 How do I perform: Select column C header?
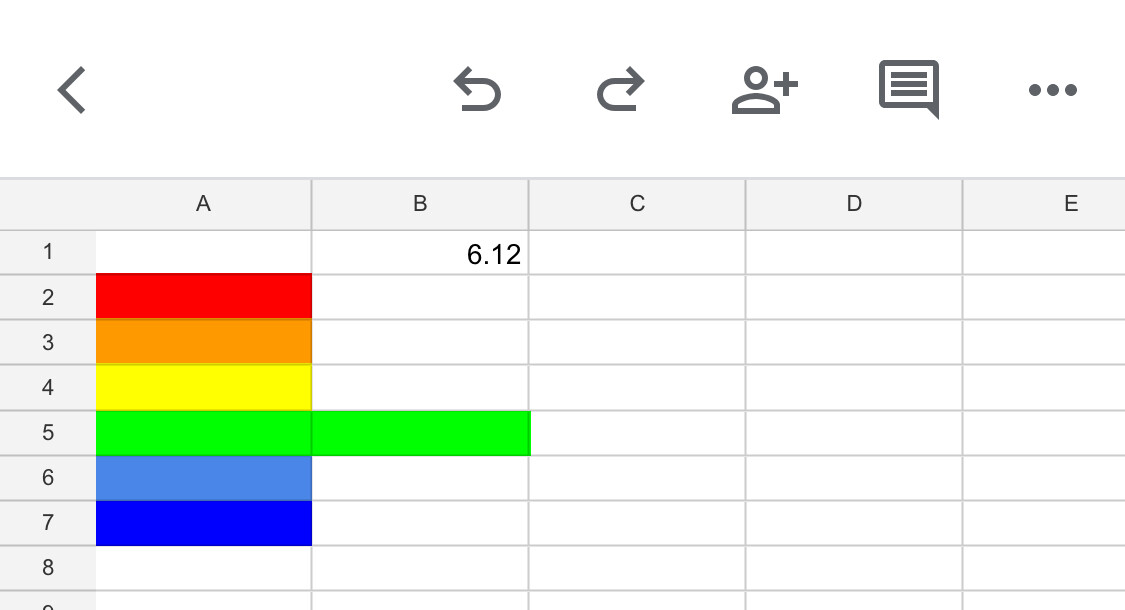pos(637,205)
